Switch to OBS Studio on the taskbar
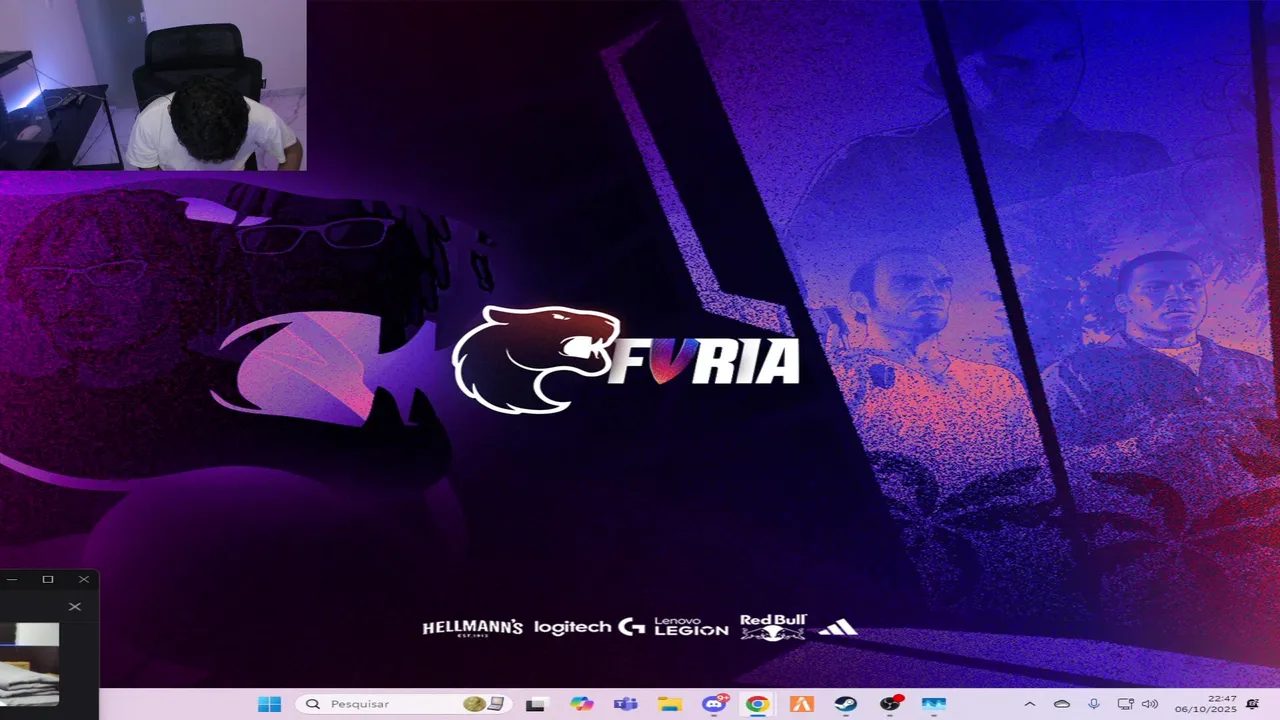The height and width of the screenshot is (720, 1280). (890, 704)
